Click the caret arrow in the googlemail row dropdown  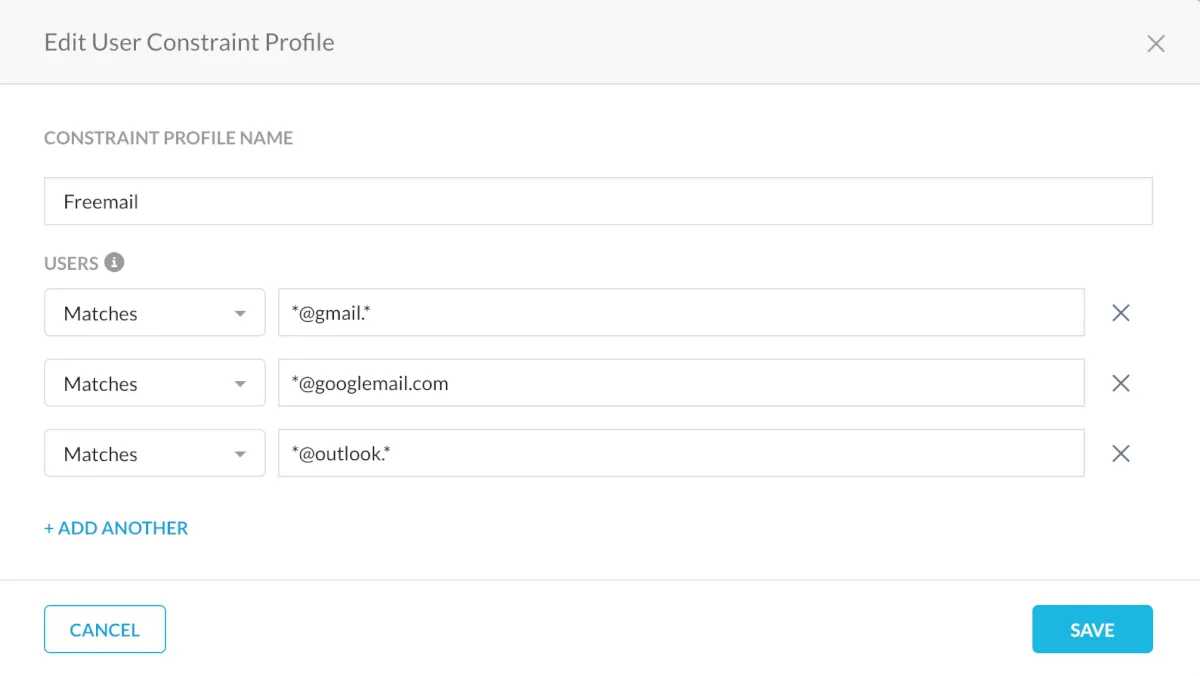pyautogui.click(x=240, y=384)
